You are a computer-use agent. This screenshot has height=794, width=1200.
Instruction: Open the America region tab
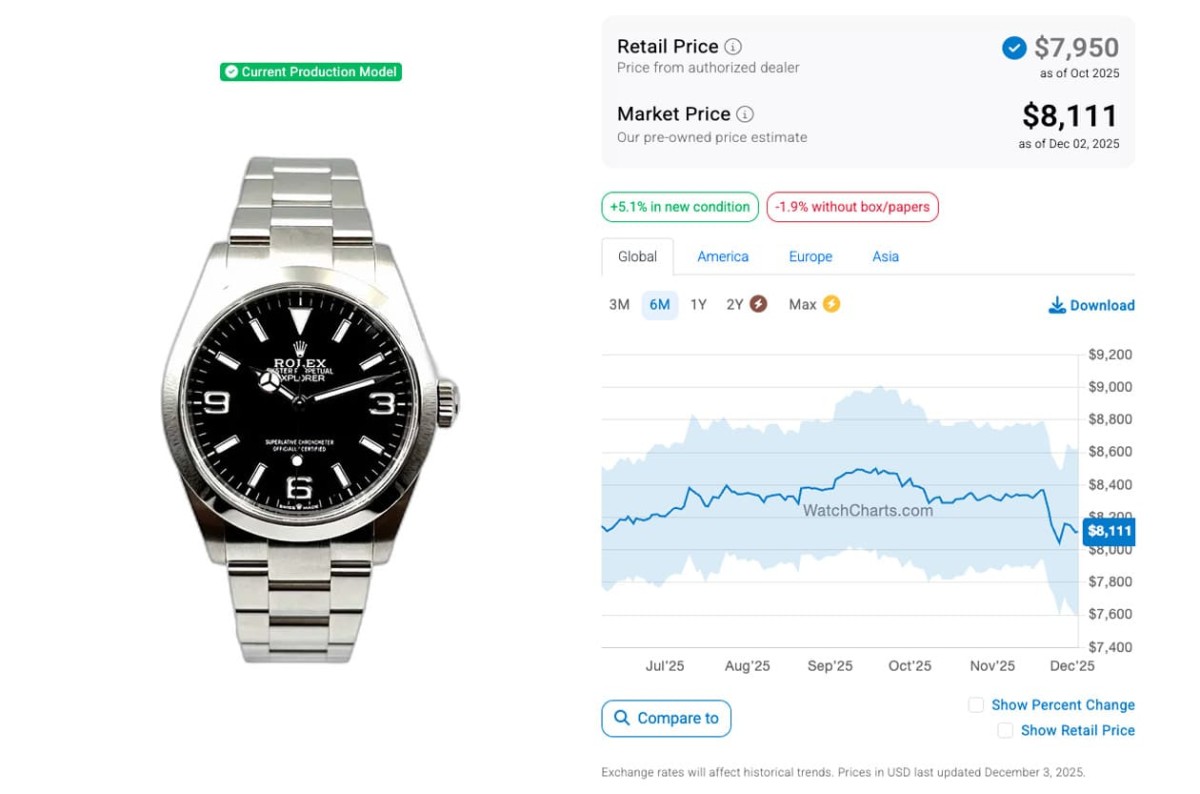(x=723, y=257)
